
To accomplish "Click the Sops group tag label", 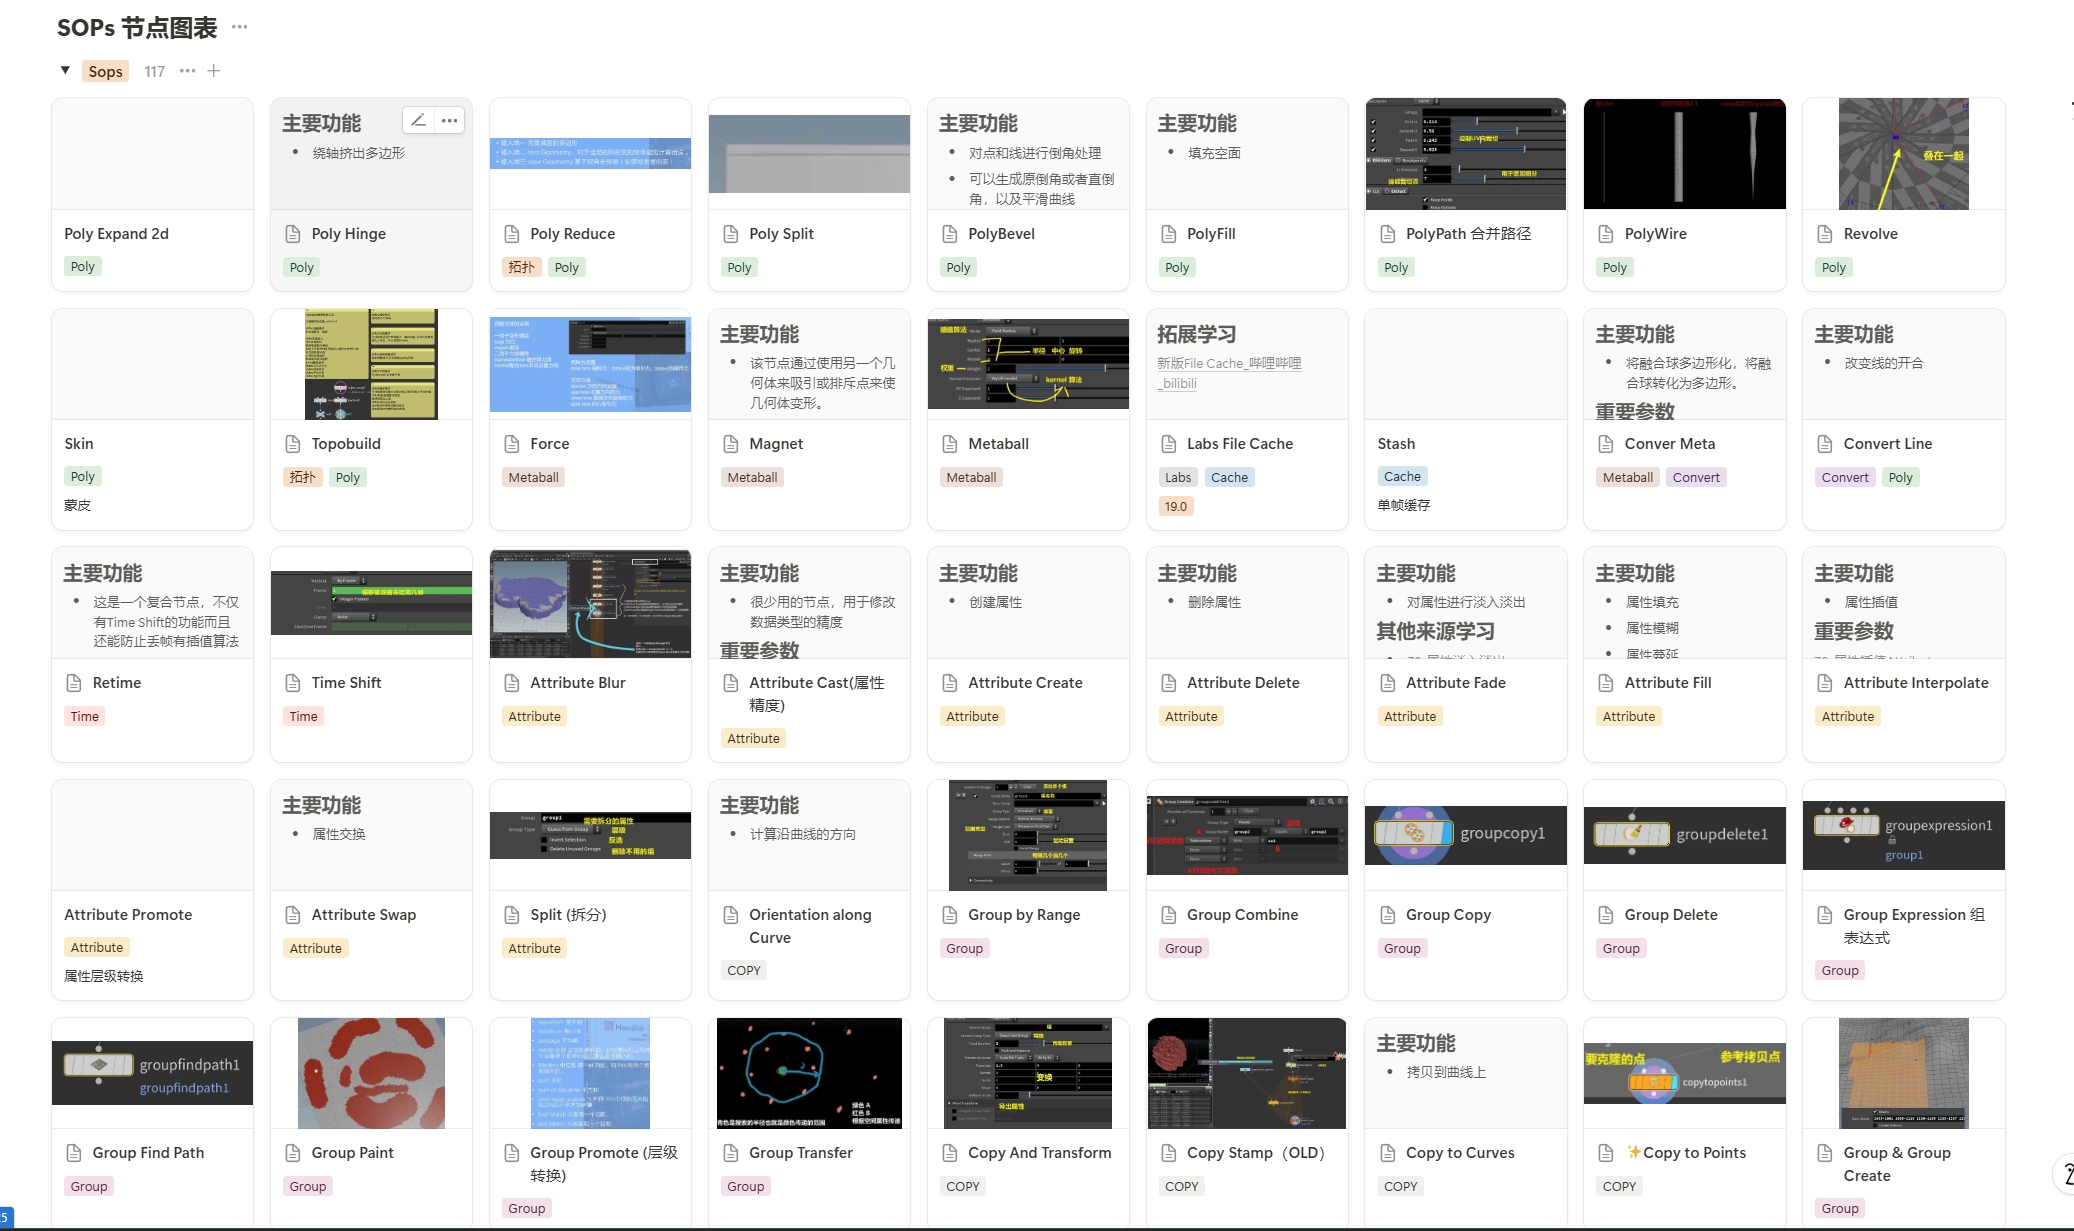I will [x=105, y=71].
